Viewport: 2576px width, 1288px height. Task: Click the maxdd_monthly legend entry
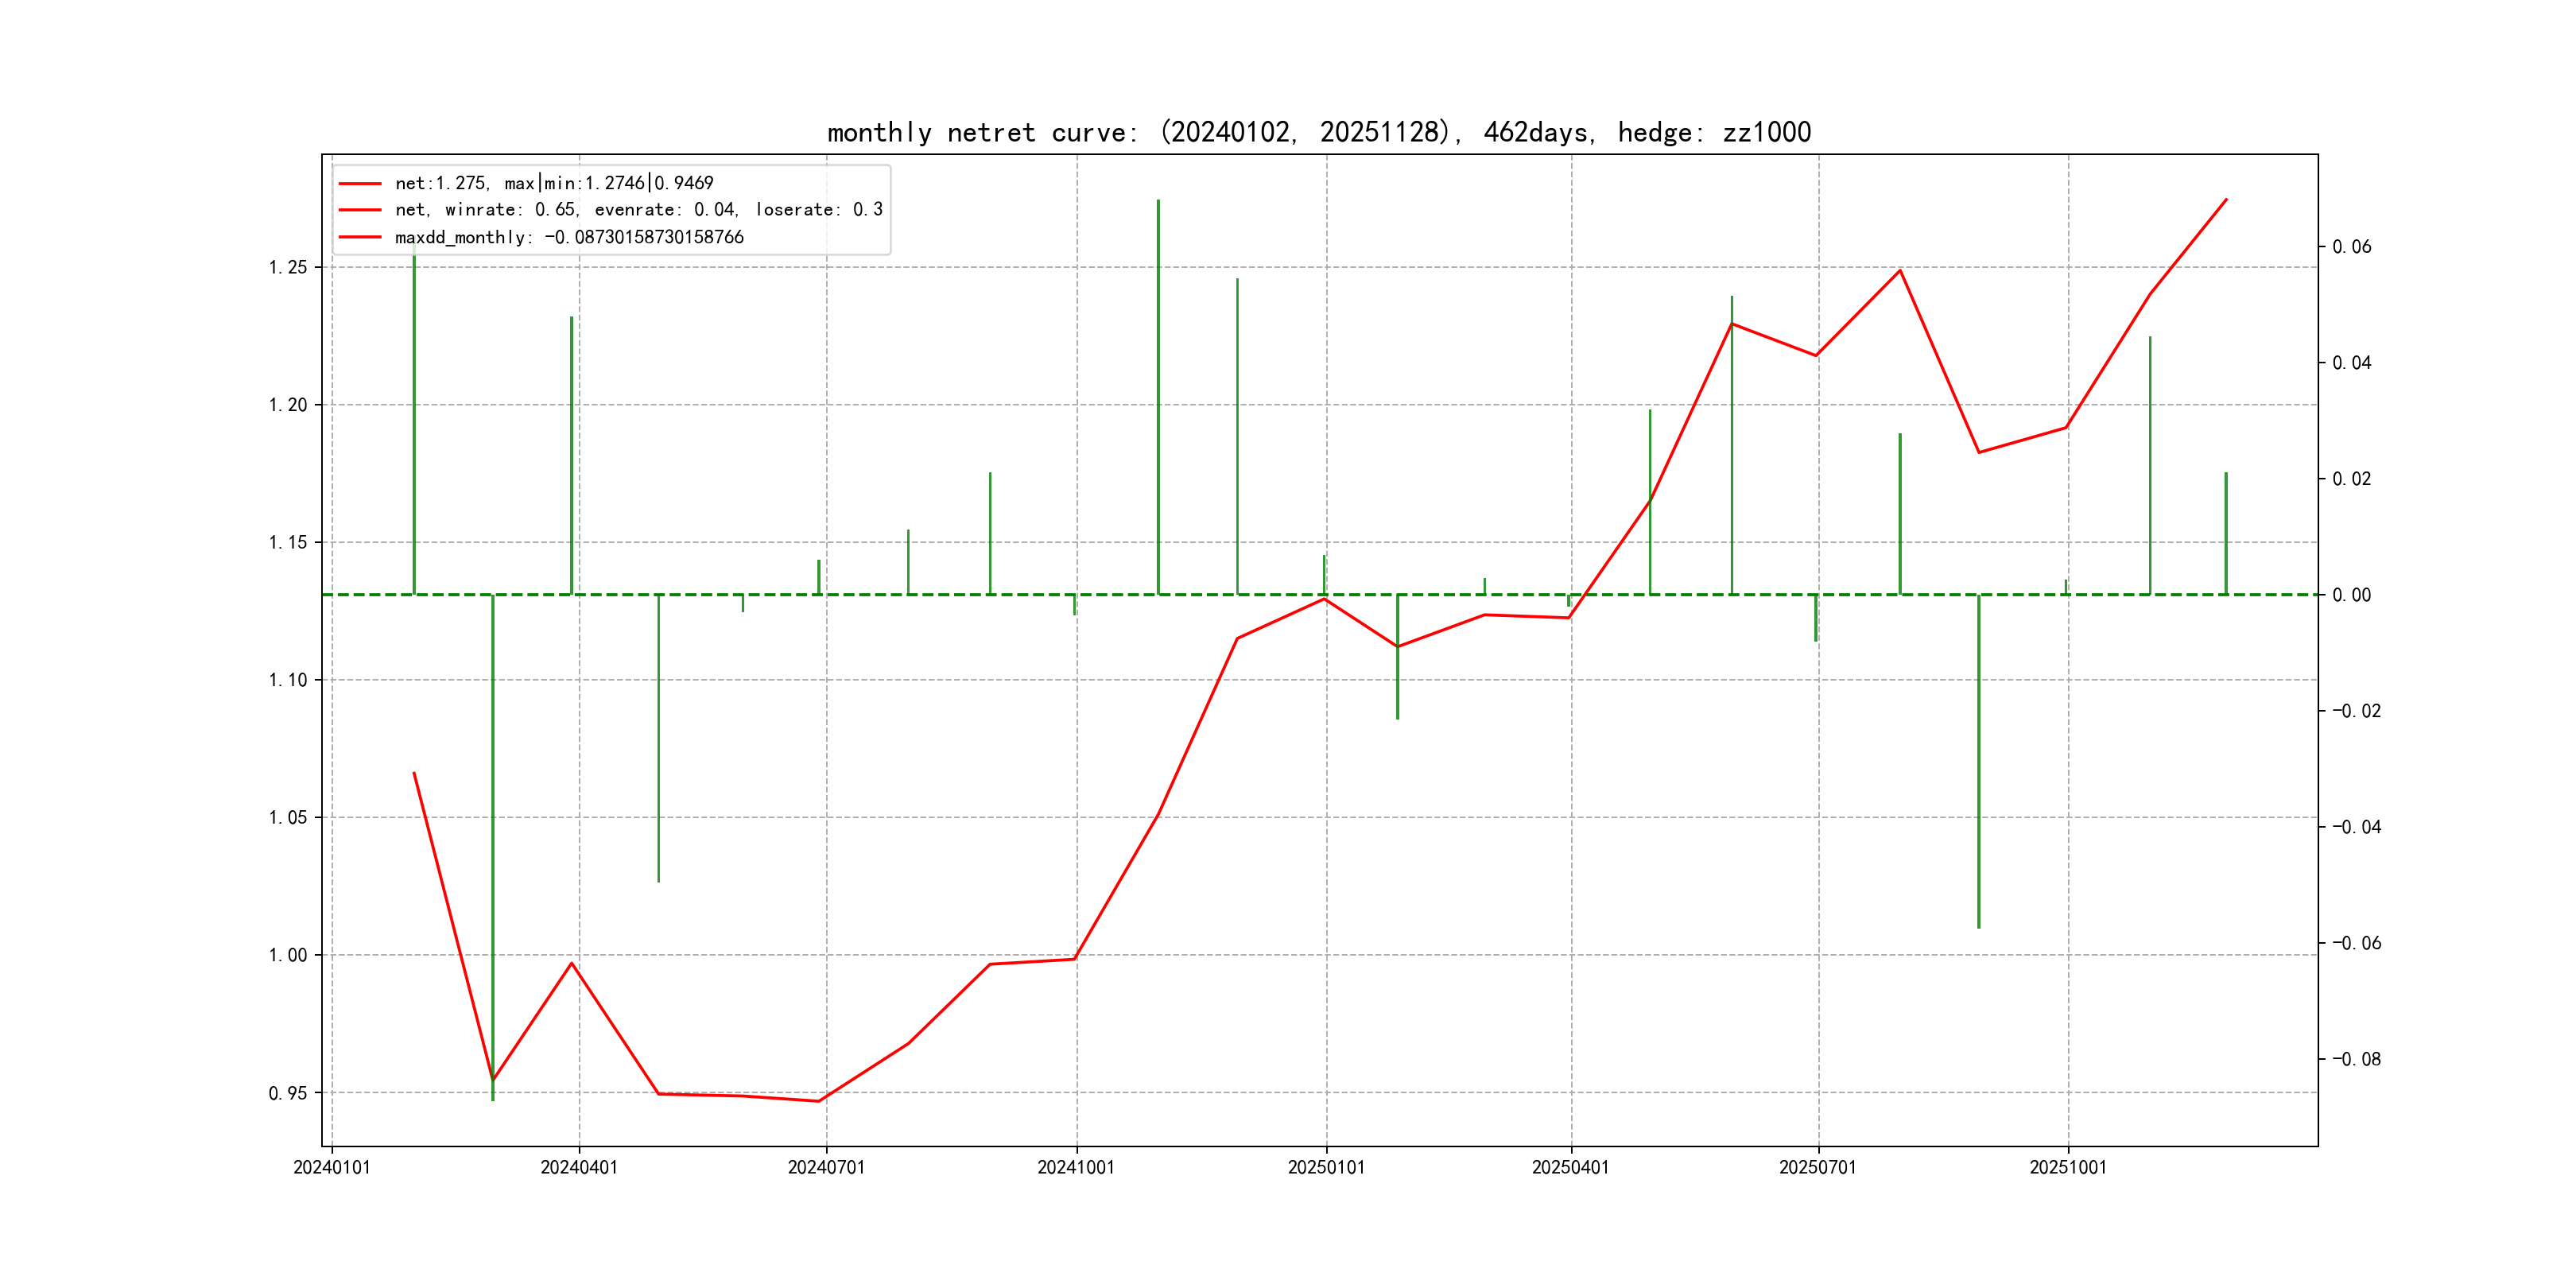(x=569, y=237)
